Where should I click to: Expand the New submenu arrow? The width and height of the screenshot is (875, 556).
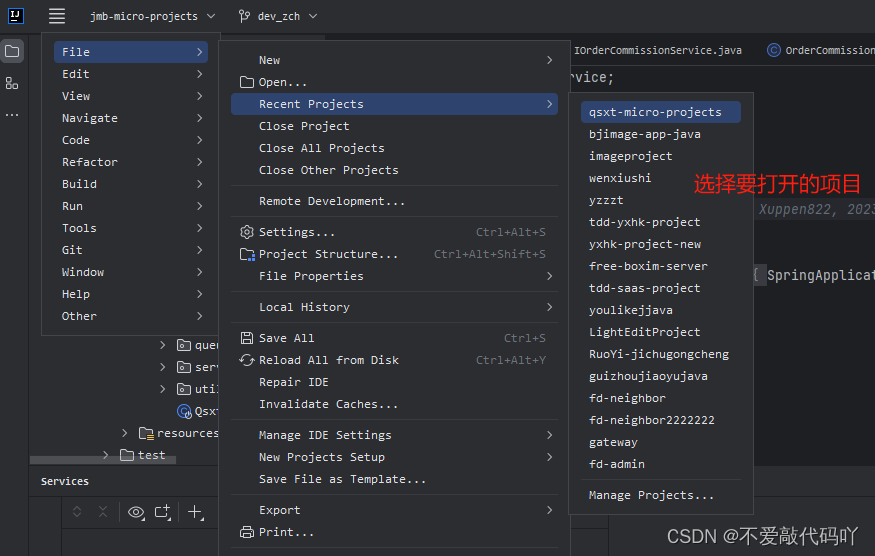point(550,60)
